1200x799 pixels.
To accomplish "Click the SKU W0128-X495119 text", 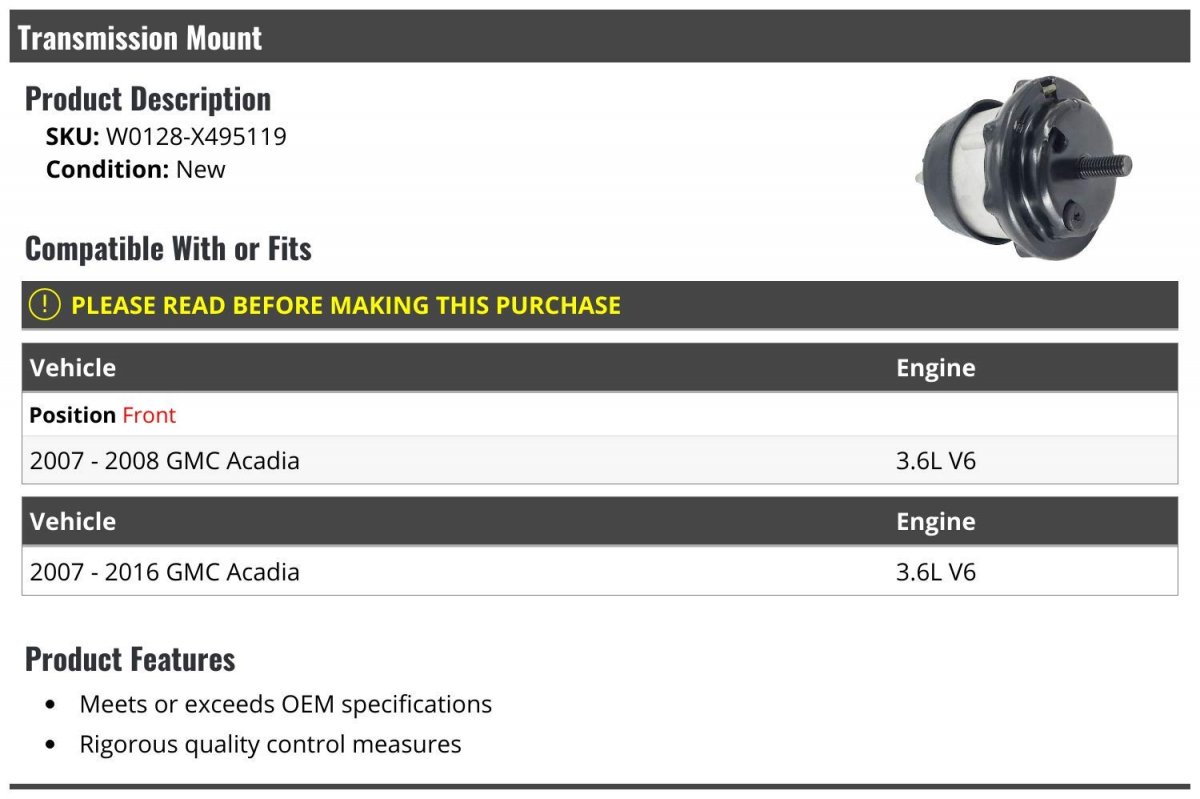I will click(x=166, y=137).
